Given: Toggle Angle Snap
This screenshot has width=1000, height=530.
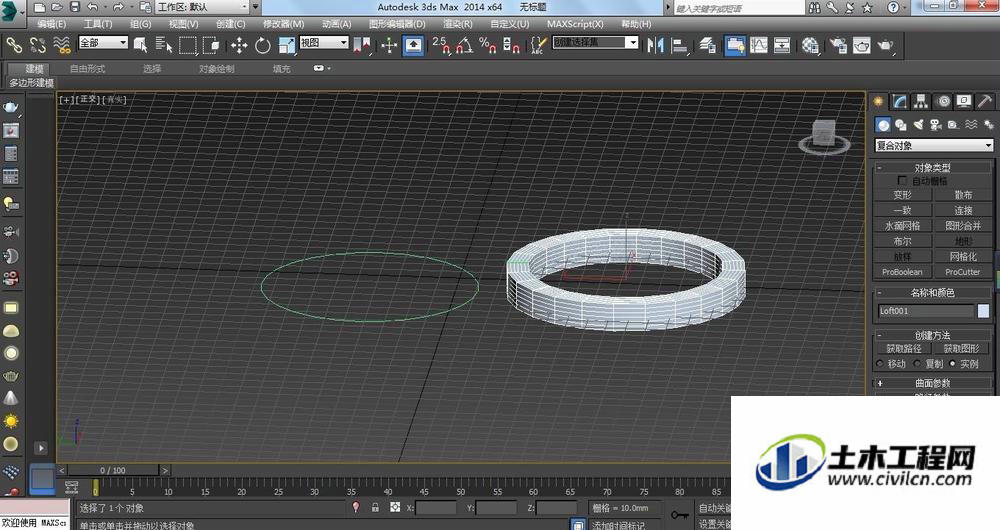Looking at the screenshot, I should click(x=465, y=45).
